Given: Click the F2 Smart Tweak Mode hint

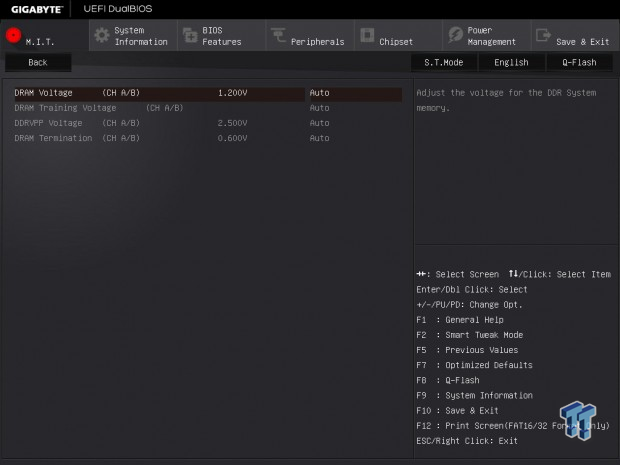Looking at the screenshot, I should coord(470,335).
